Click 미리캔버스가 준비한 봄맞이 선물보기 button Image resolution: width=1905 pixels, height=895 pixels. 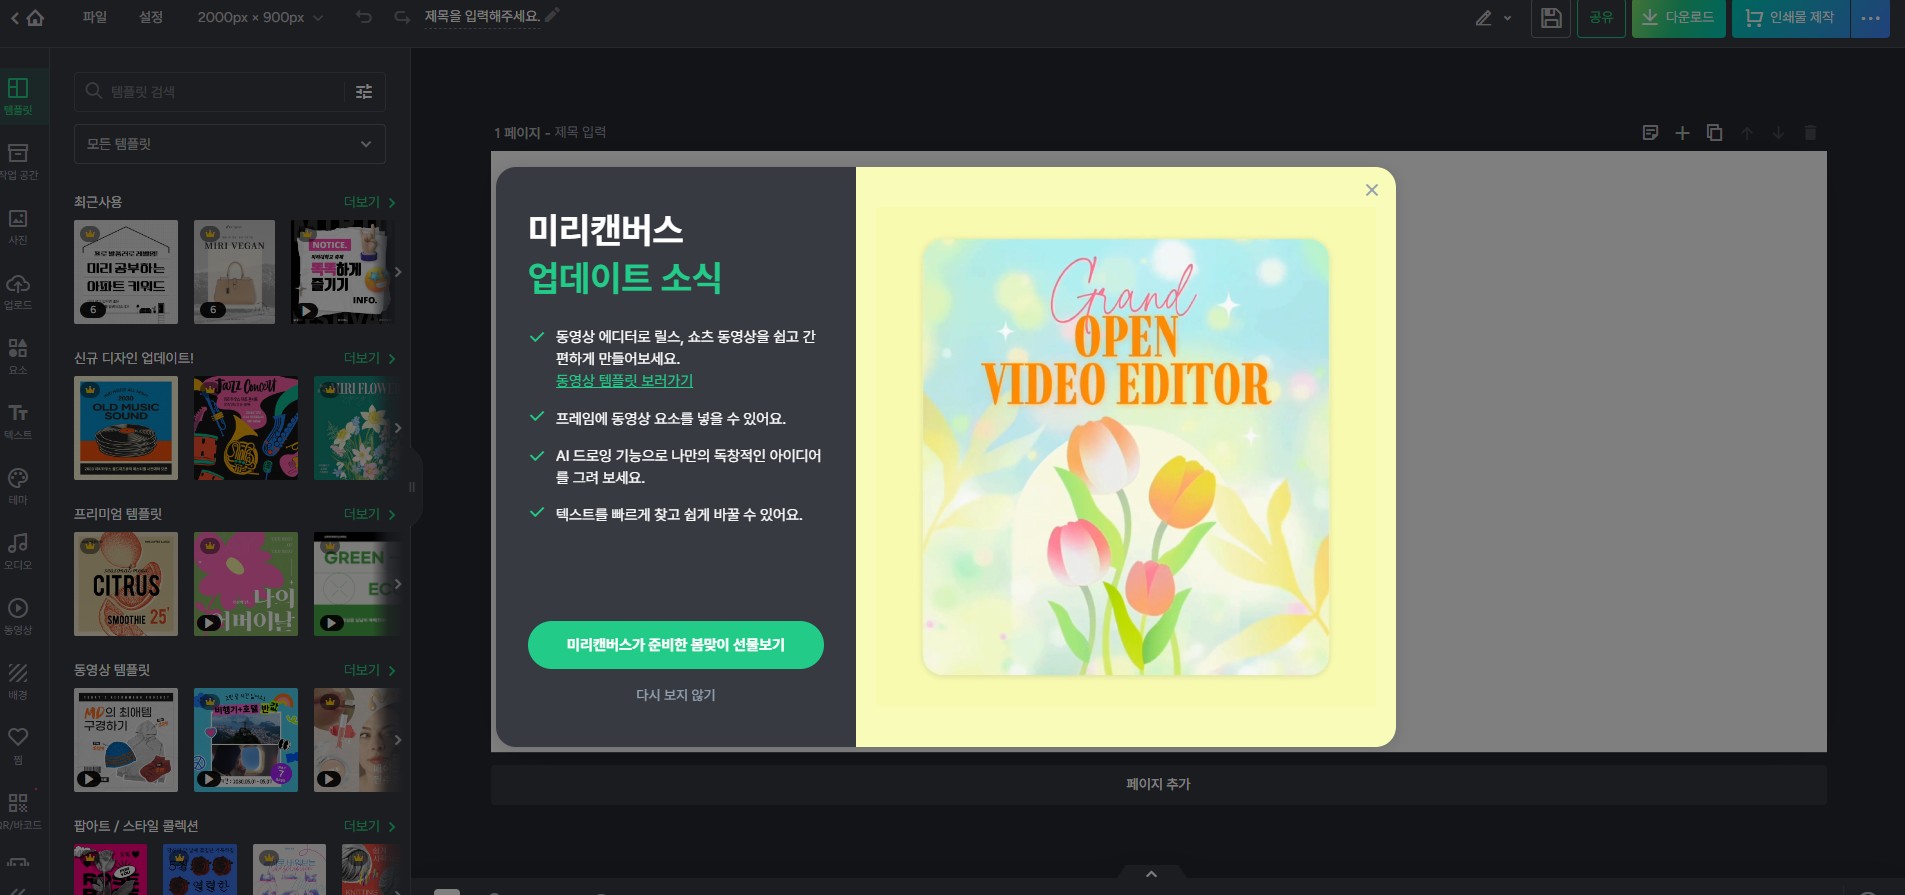tap(676, 645)
